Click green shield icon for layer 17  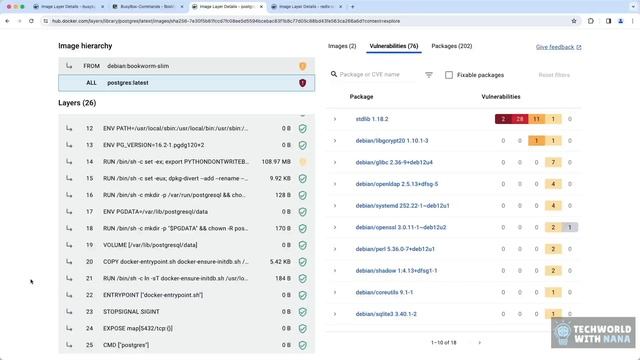point(302,212)
